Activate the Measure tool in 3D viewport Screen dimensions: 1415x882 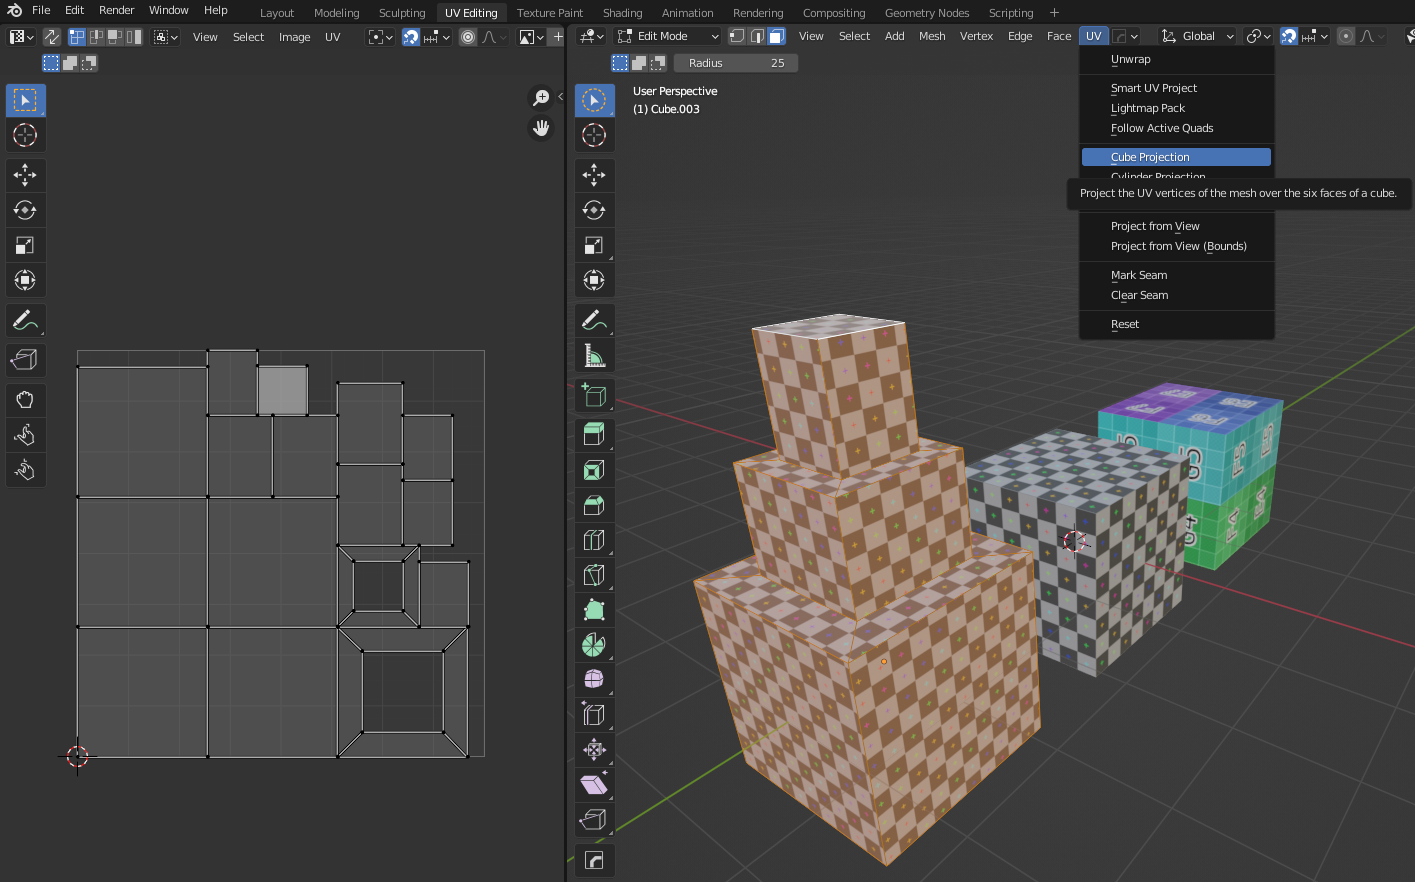594,355
